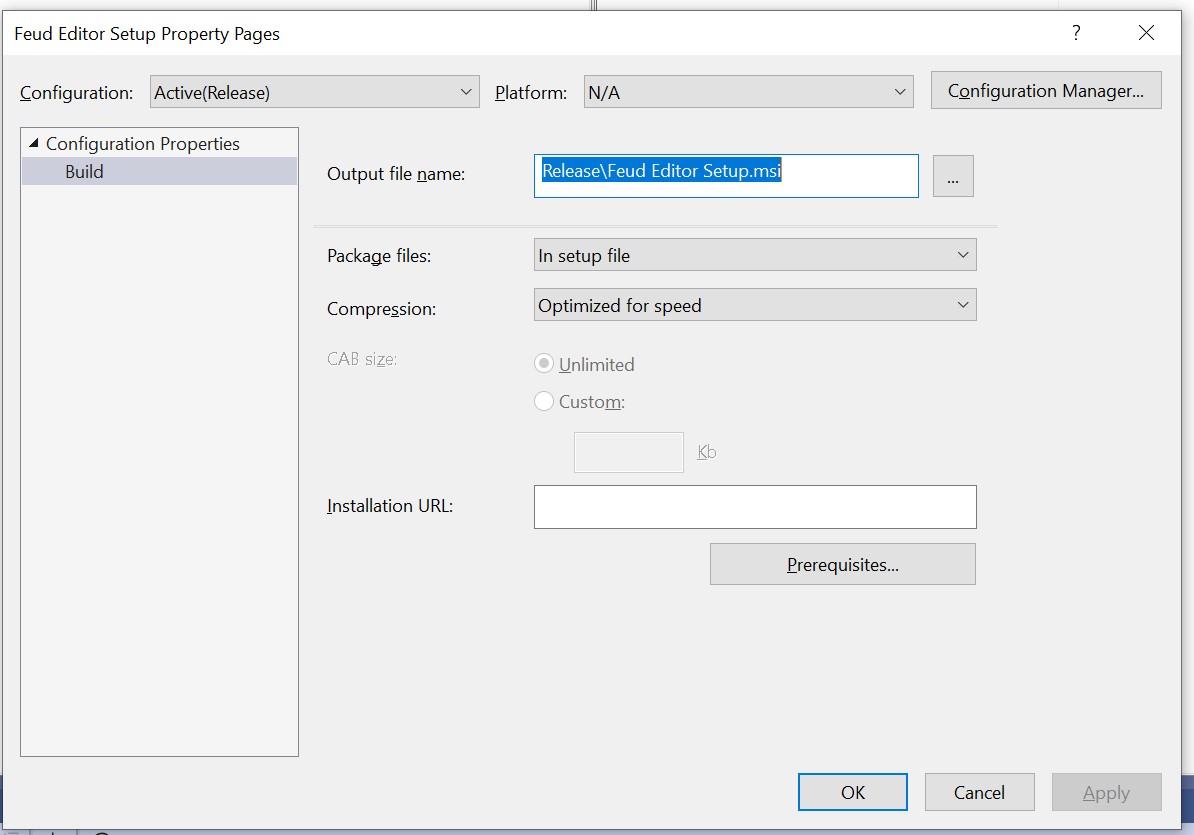Screen dimensions: 1194x835
Task: Click the Configuration Properties label in tree
Action: (x=142, y=143)
